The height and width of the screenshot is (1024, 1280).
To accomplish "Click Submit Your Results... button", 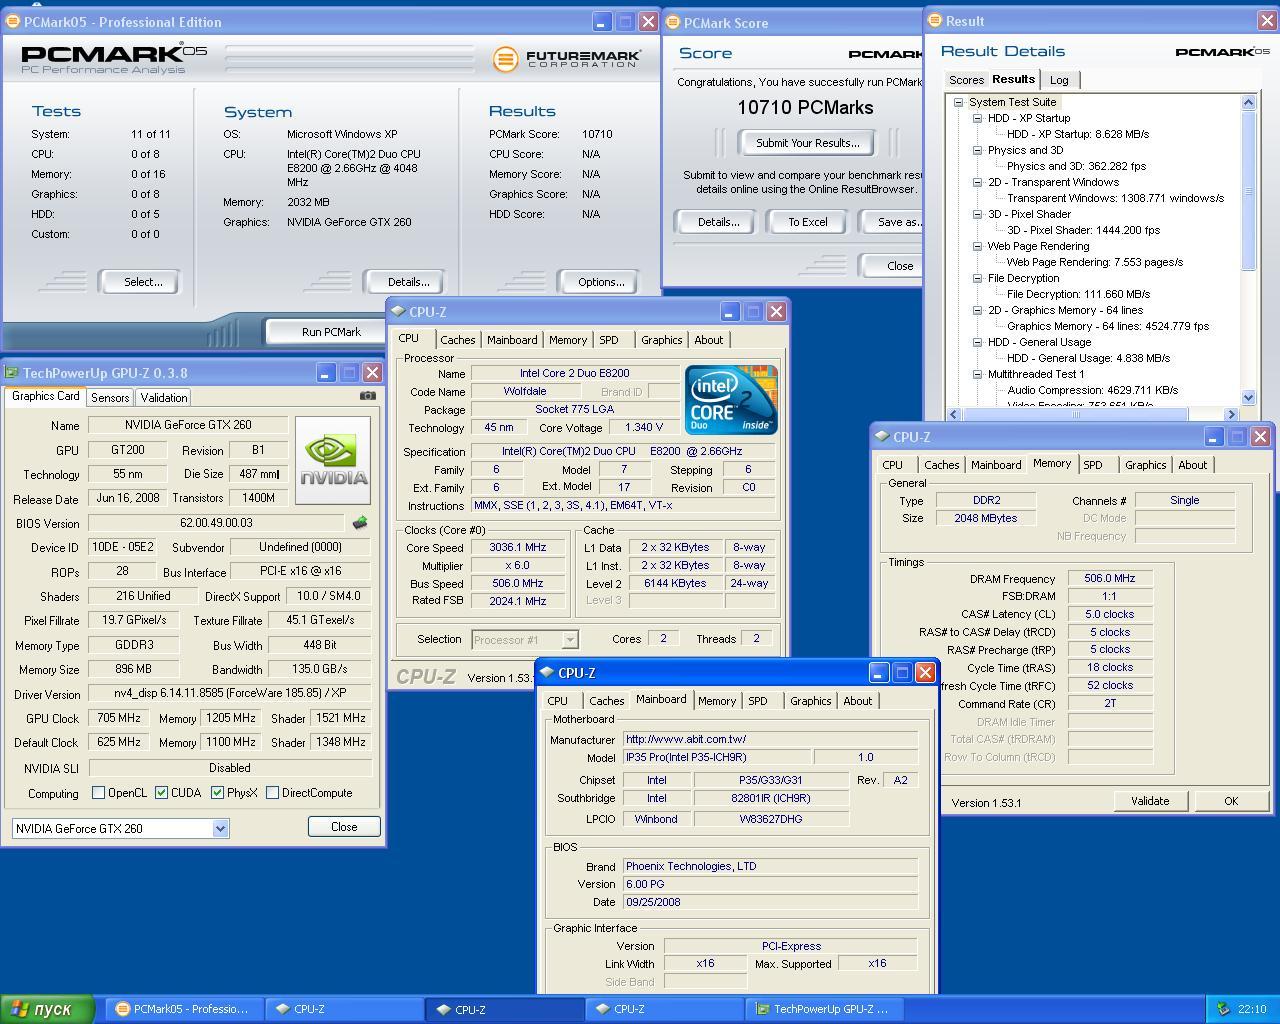I will click(x=807, y=143).
